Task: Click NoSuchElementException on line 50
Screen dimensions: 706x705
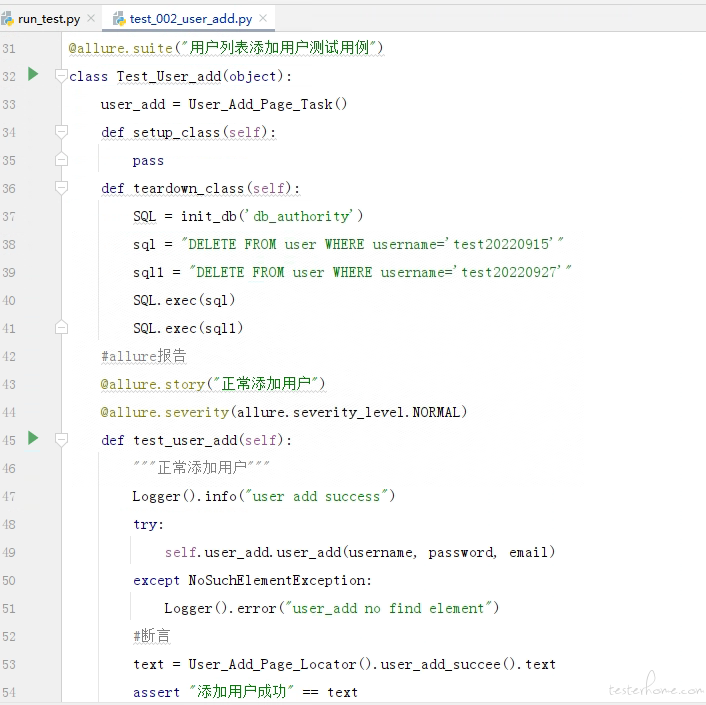Action: click(x=276, y=580)
